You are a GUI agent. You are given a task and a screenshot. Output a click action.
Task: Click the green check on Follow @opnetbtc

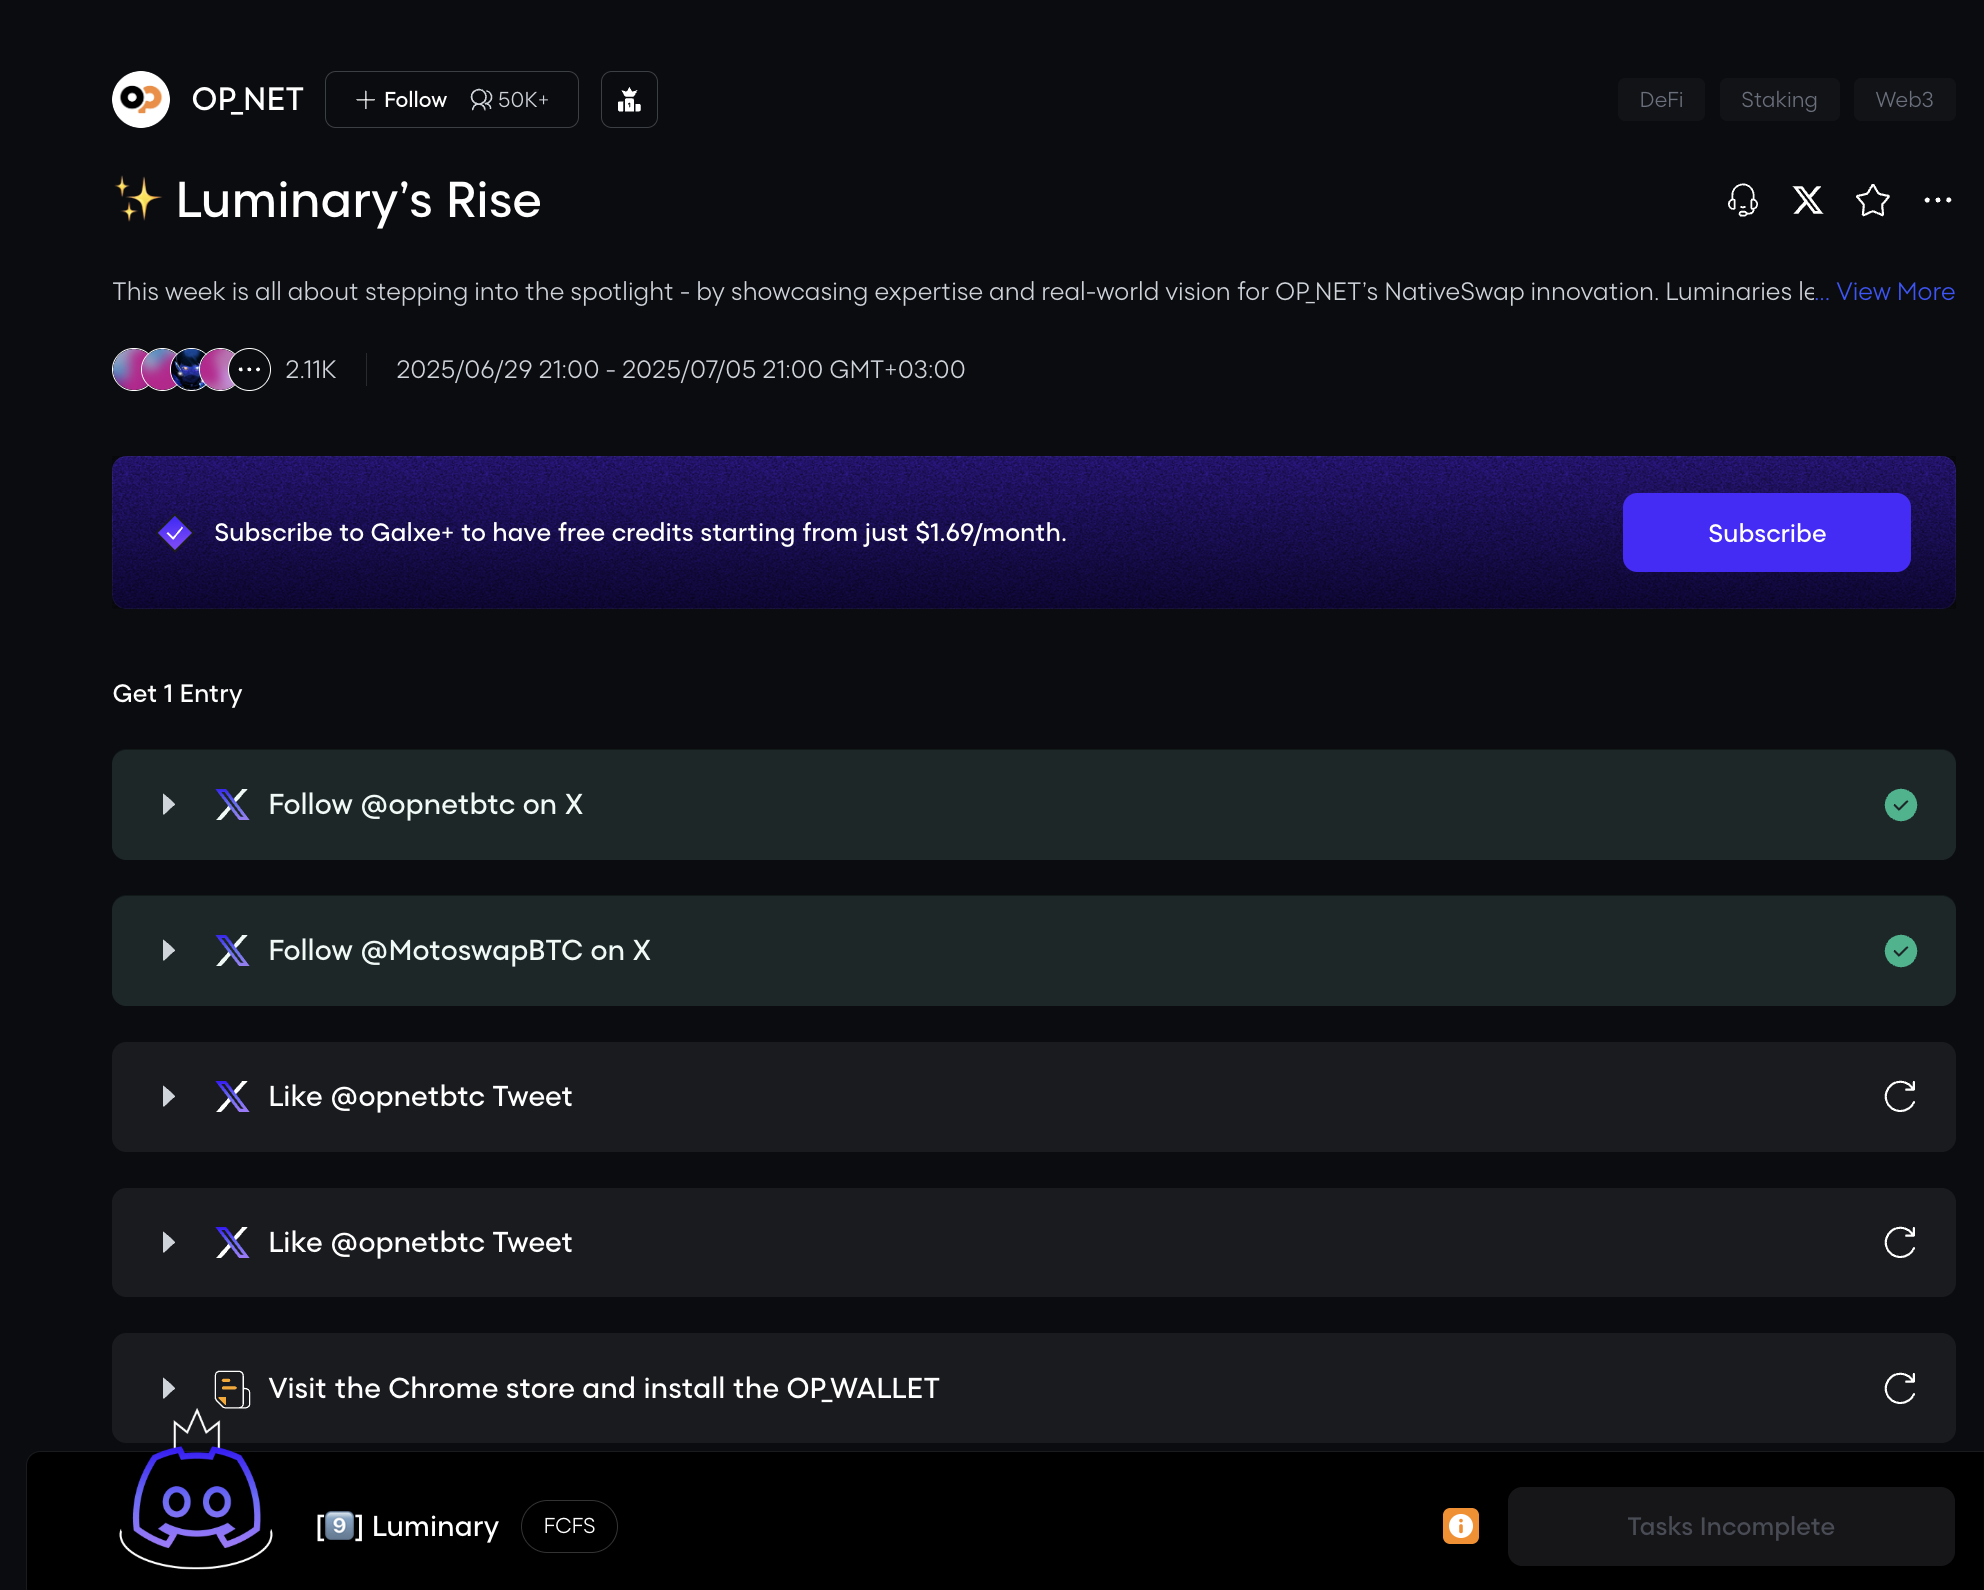[1900, 805]
